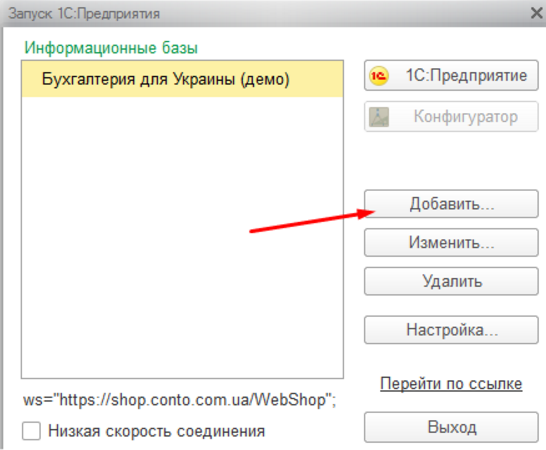Start Конфигуратор mode via its label
The height and width of the screenshot is (450, 546).
click(x=466, y=117)
